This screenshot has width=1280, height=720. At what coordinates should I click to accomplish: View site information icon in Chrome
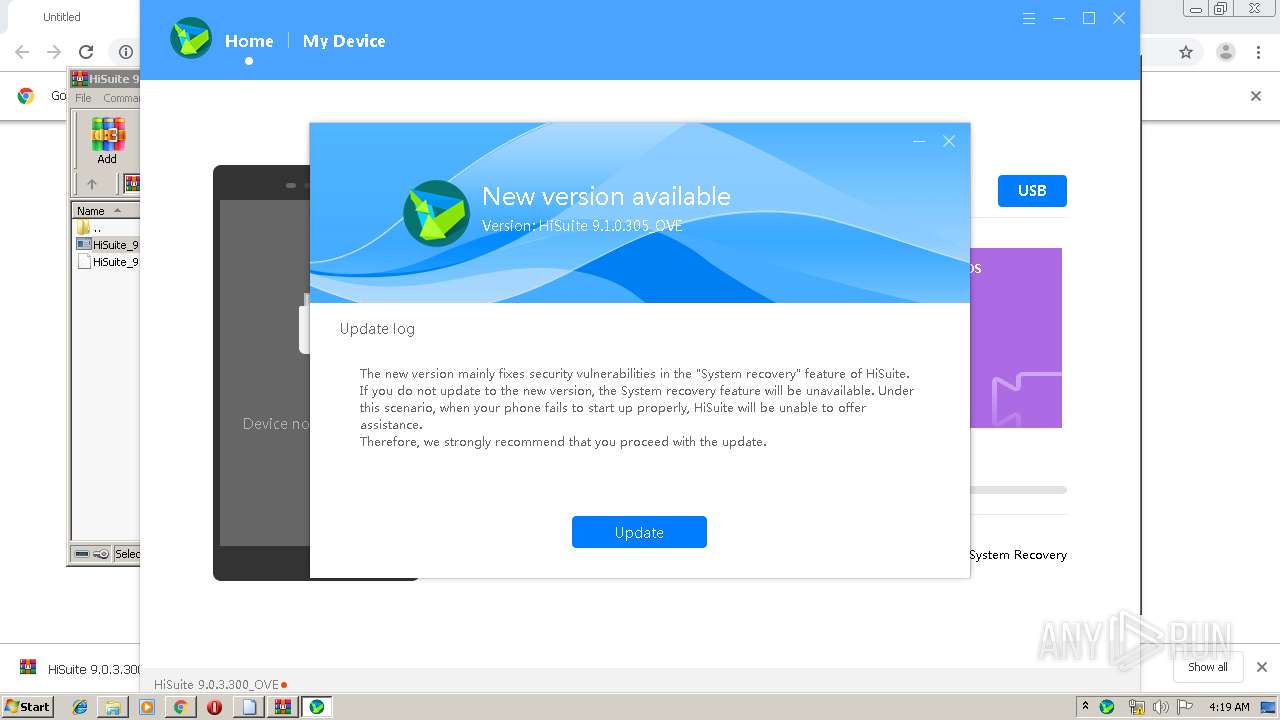[x=125, y=52]
